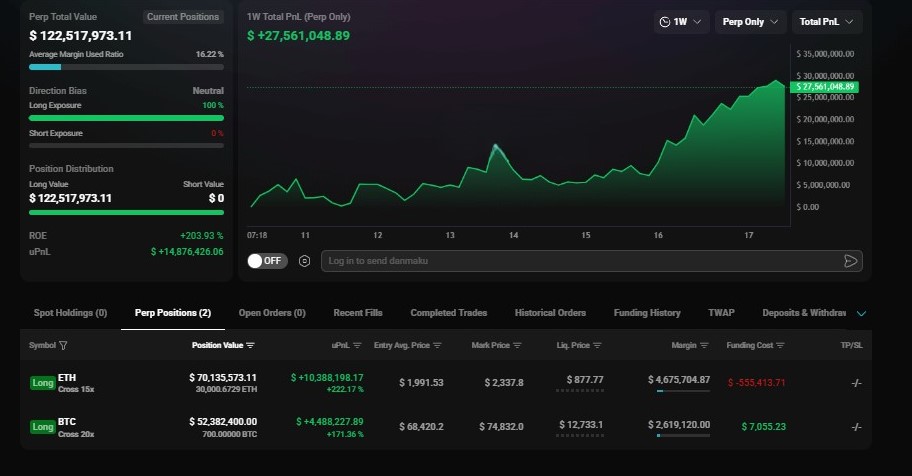Click the Current Positions button
The height and width of the screenshot is (476, 912).
(x=183, y=17)
